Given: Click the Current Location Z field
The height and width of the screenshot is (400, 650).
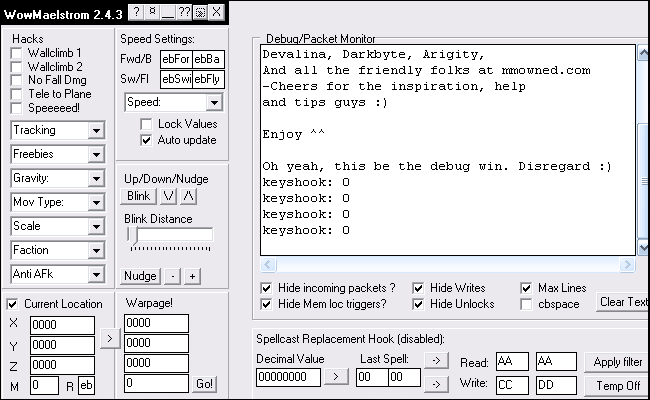Looking at the screenshot, I should coord(62,365).
